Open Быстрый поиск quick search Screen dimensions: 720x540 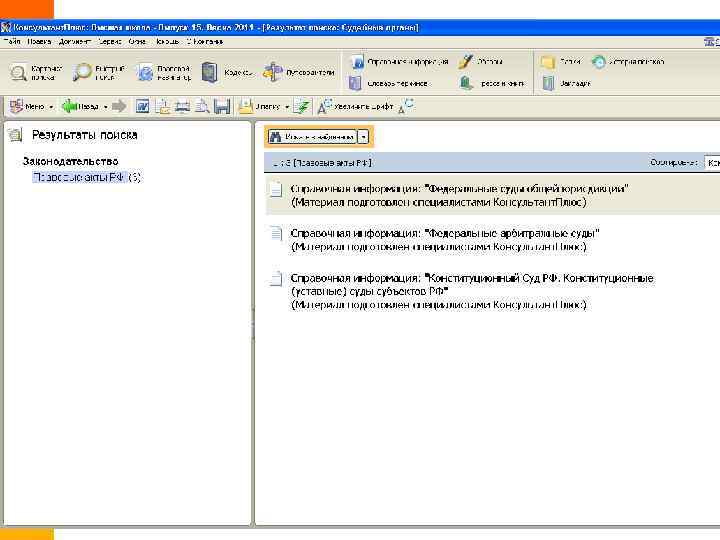pos(99,73)
